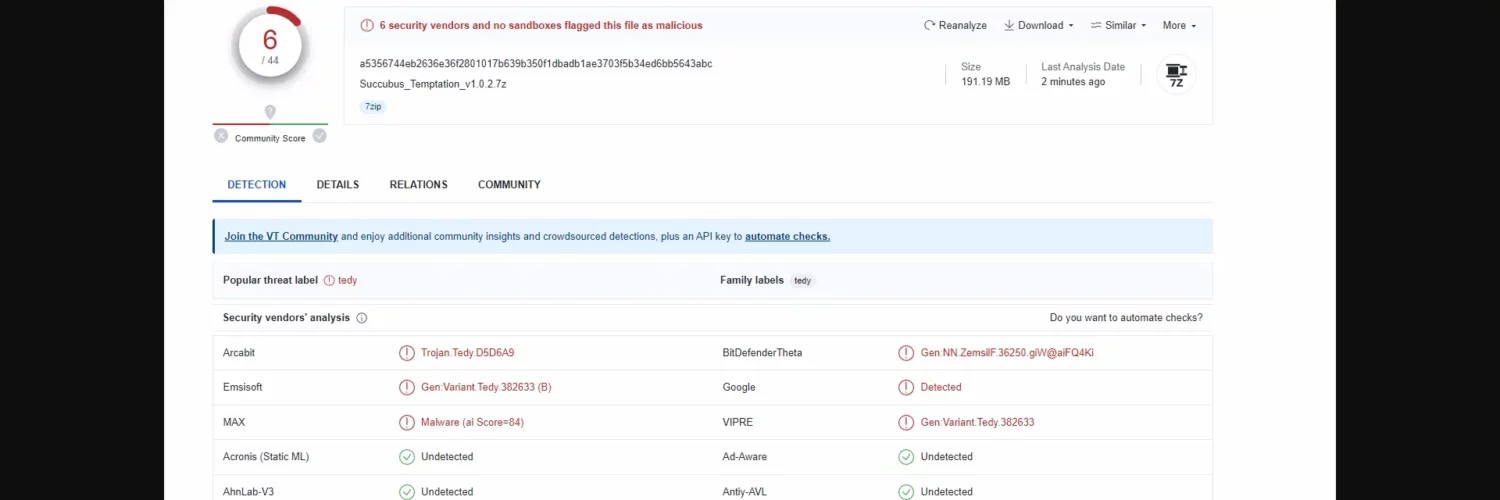
Task: Vote negative with the Community Score X button
Action: [x=221, y=136]
